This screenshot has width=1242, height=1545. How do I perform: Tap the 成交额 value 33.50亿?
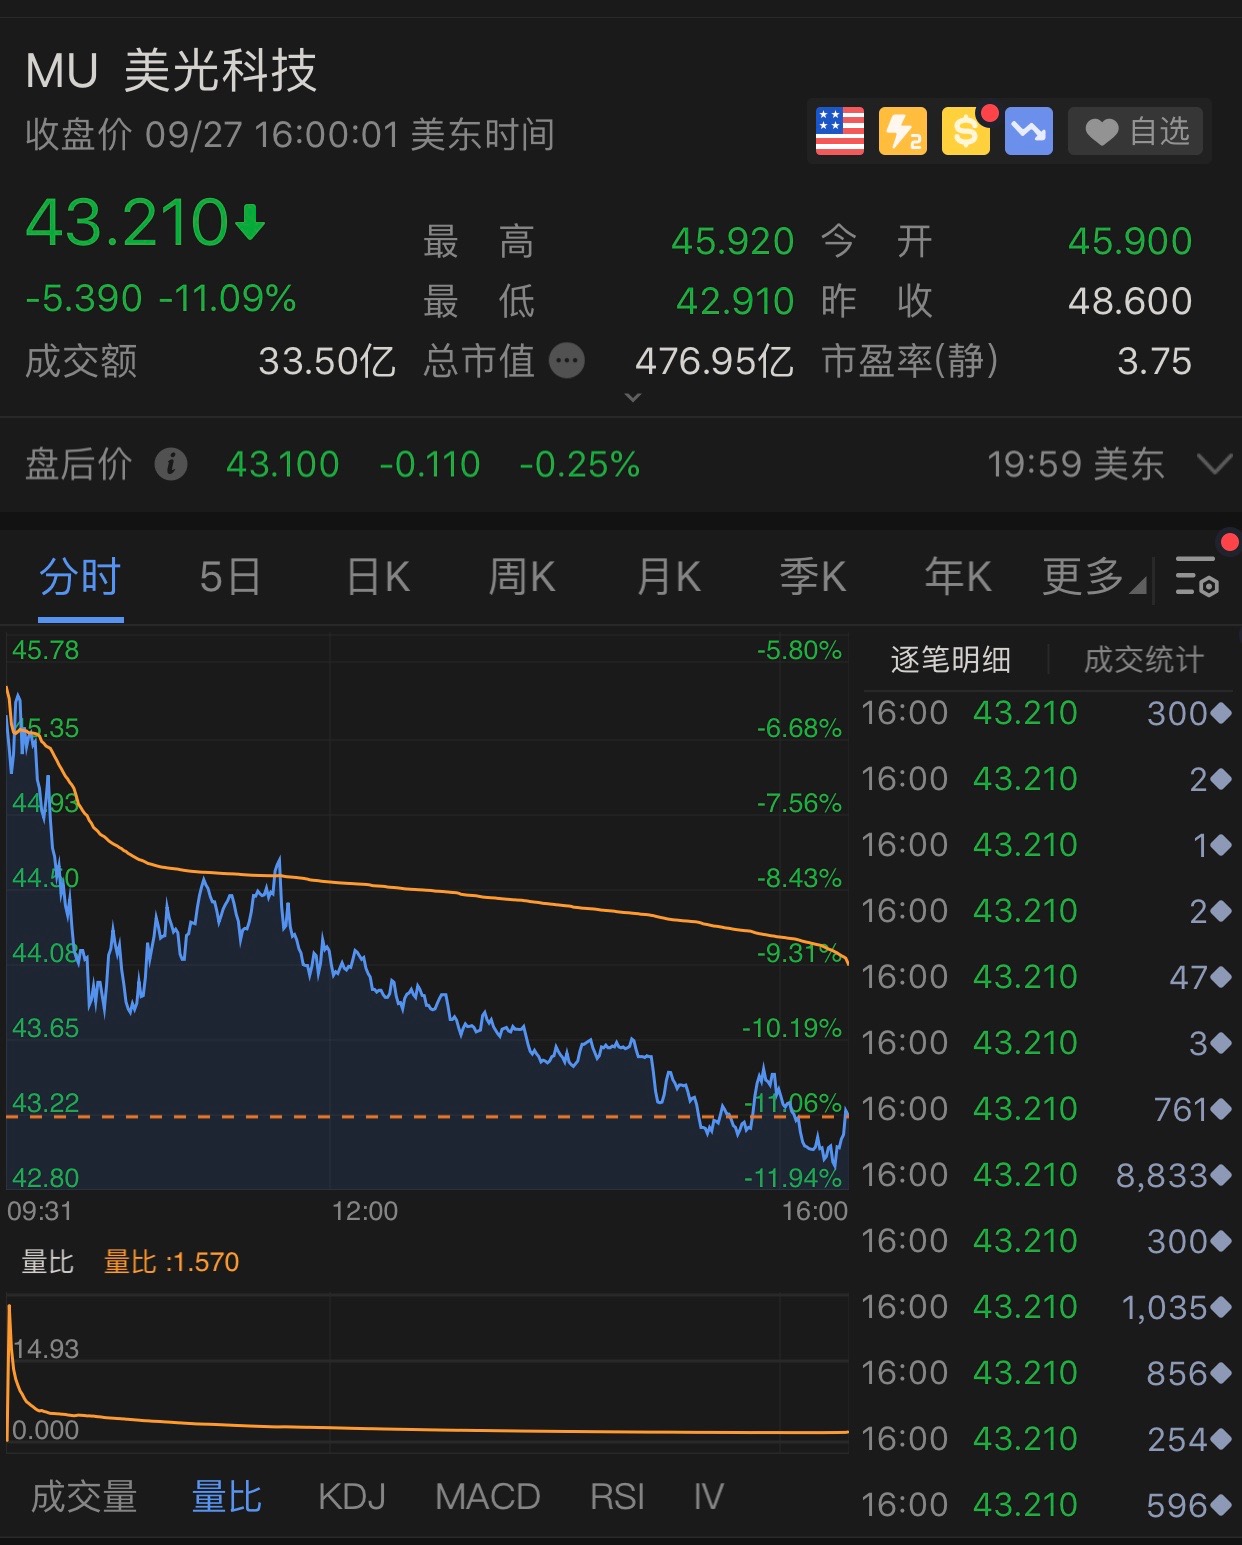click(x=327, y=361)
